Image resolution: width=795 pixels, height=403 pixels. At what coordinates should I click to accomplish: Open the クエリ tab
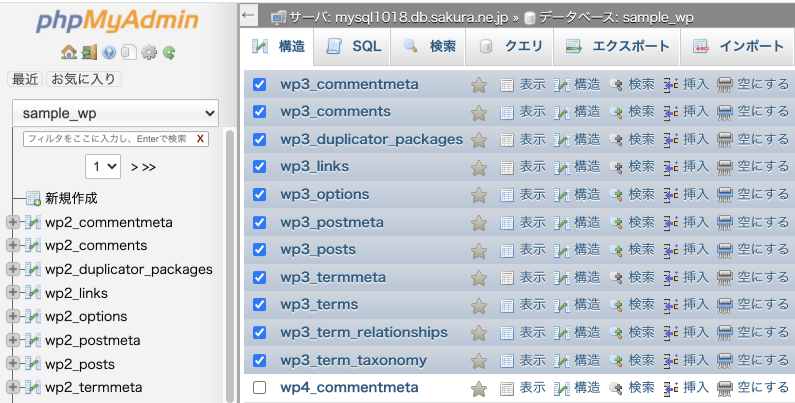pyautogui.click(x=510, y=47)
